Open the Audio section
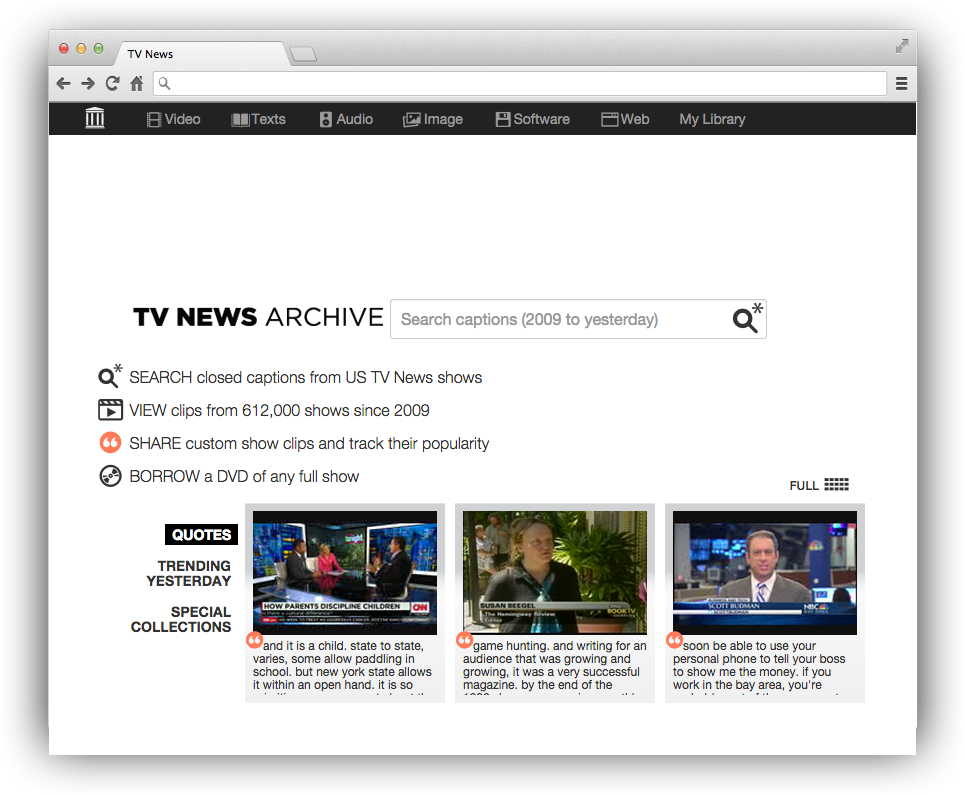This screenshot has width=965, height=795. 346,119
